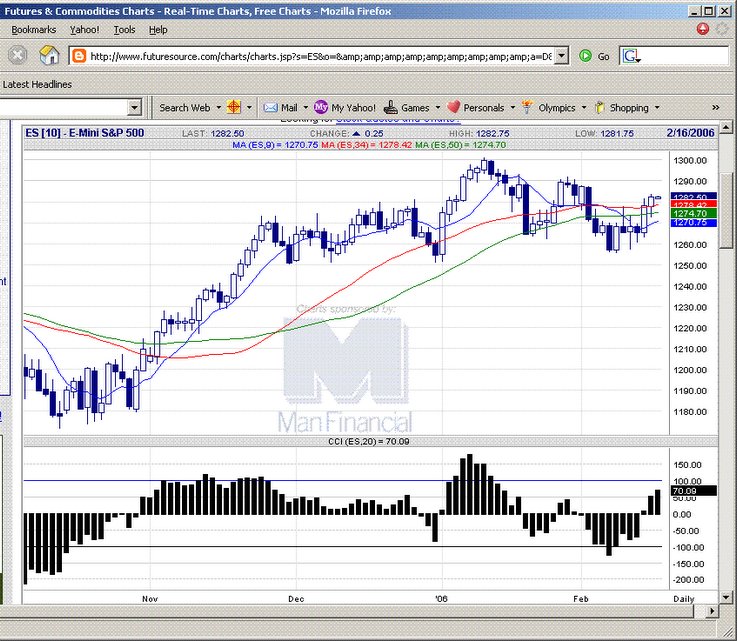Click the horizontal scrollbar right arrow

[x=712, y=611]
